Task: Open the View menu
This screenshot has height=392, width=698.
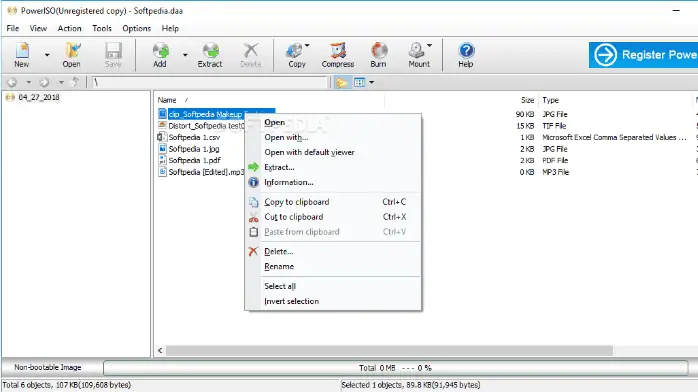Action: coord(38,28)
